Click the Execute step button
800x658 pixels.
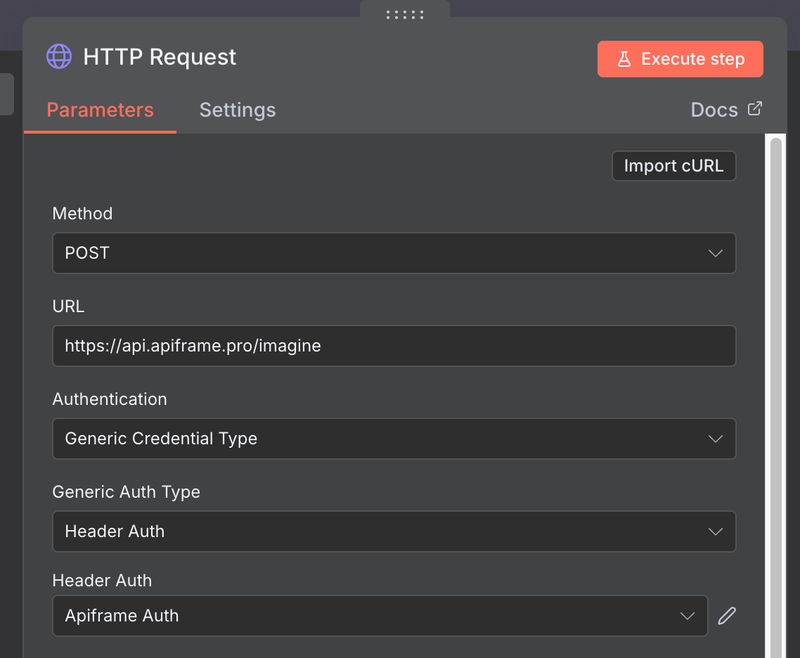click(680, 59)
